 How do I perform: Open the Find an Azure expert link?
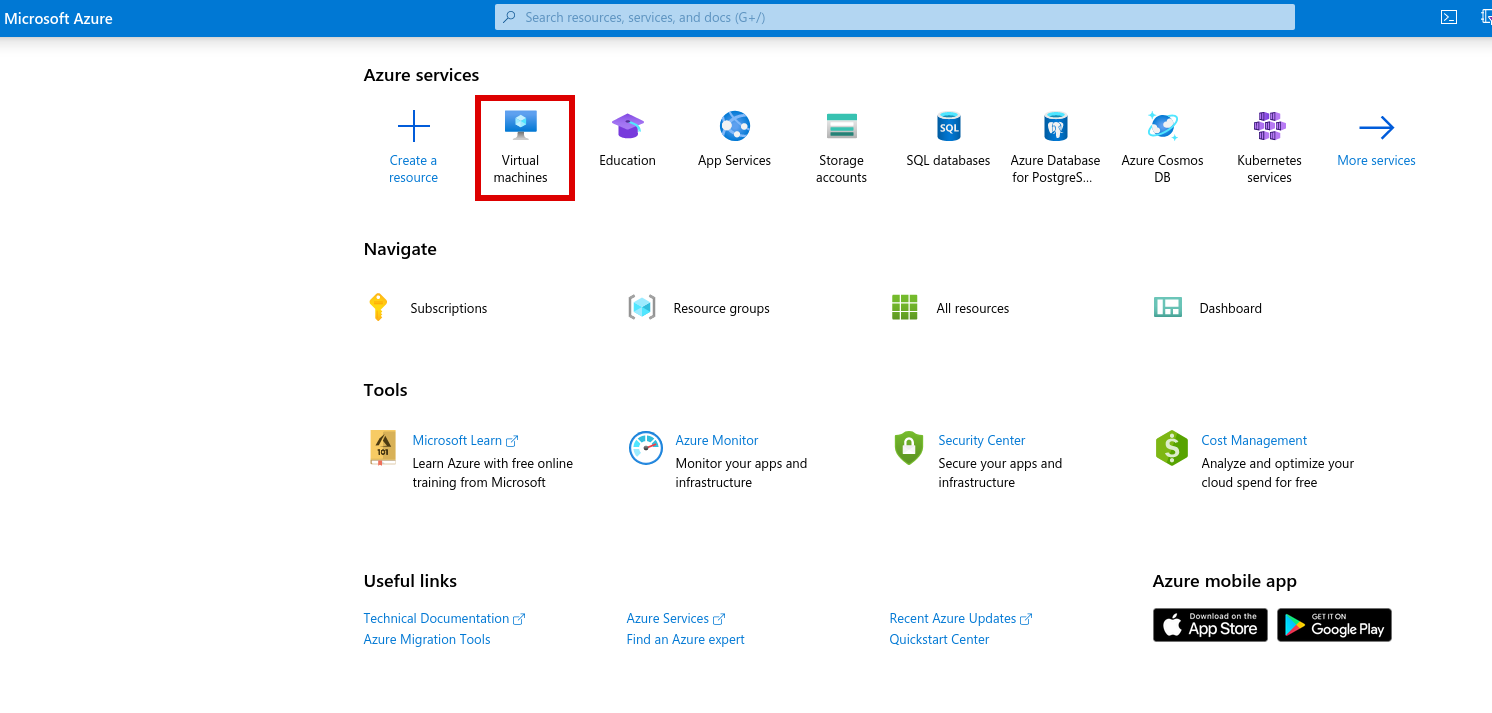click(685, 639)
